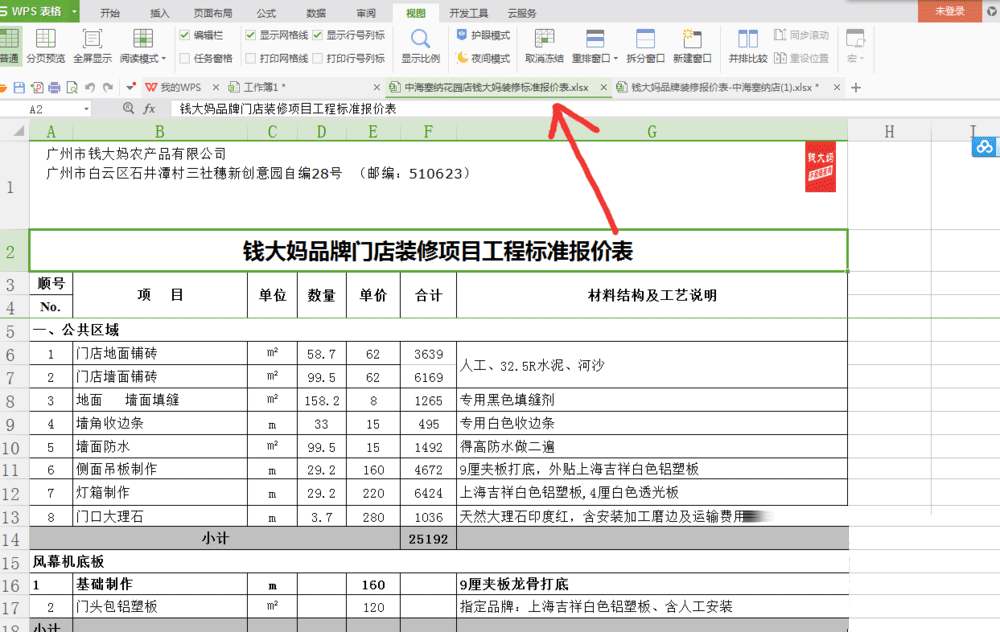Add a new document tab with plus
The width and height of the screenshot is (1000, 632).
[856, 87]
